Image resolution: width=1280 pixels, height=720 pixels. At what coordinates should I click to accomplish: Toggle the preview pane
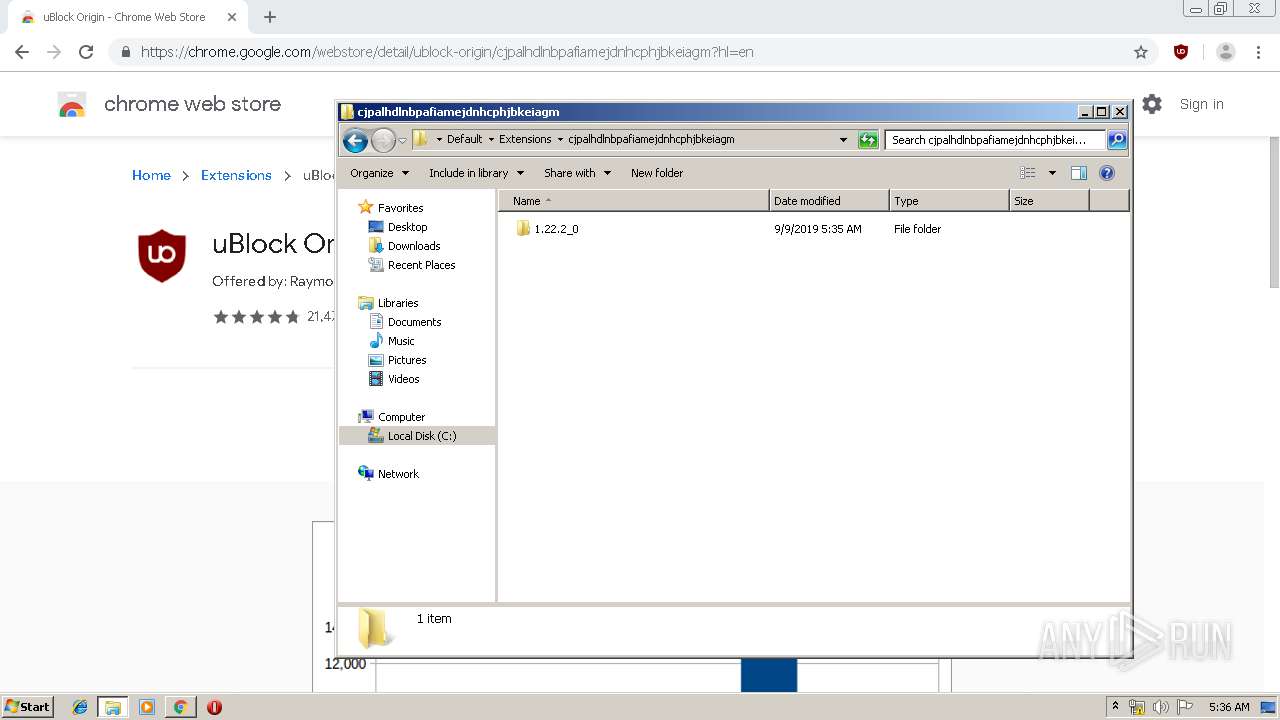(x=1079, y=173)
